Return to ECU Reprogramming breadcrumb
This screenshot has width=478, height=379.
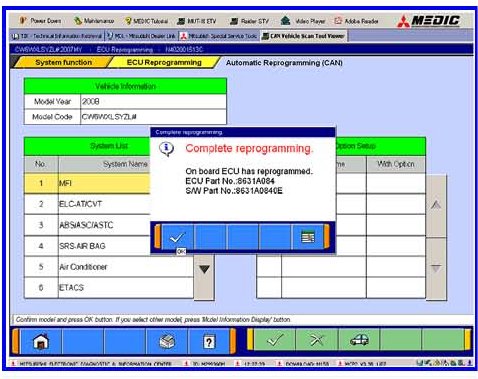coord(164,62)
